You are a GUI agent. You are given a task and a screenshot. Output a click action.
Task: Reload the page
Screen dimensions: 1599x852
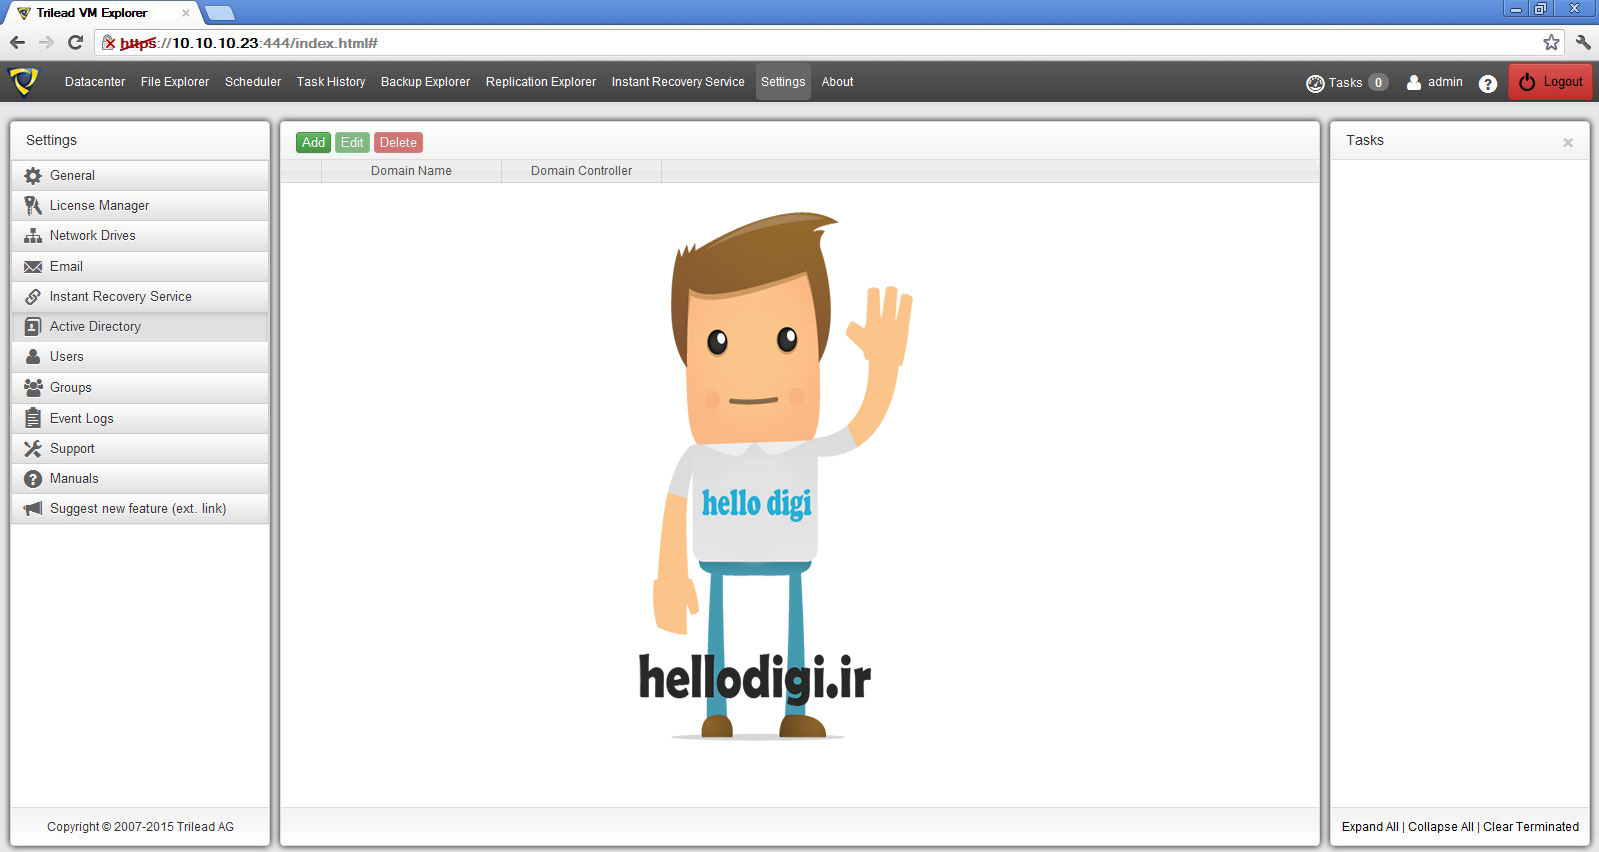tap(75, 42)
